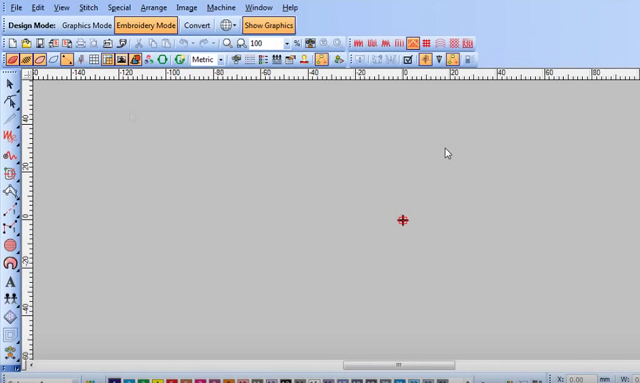Toggle the Show Bitmaps picture icon
Screen dimensions: 640x383
click(x=121, y=60)
